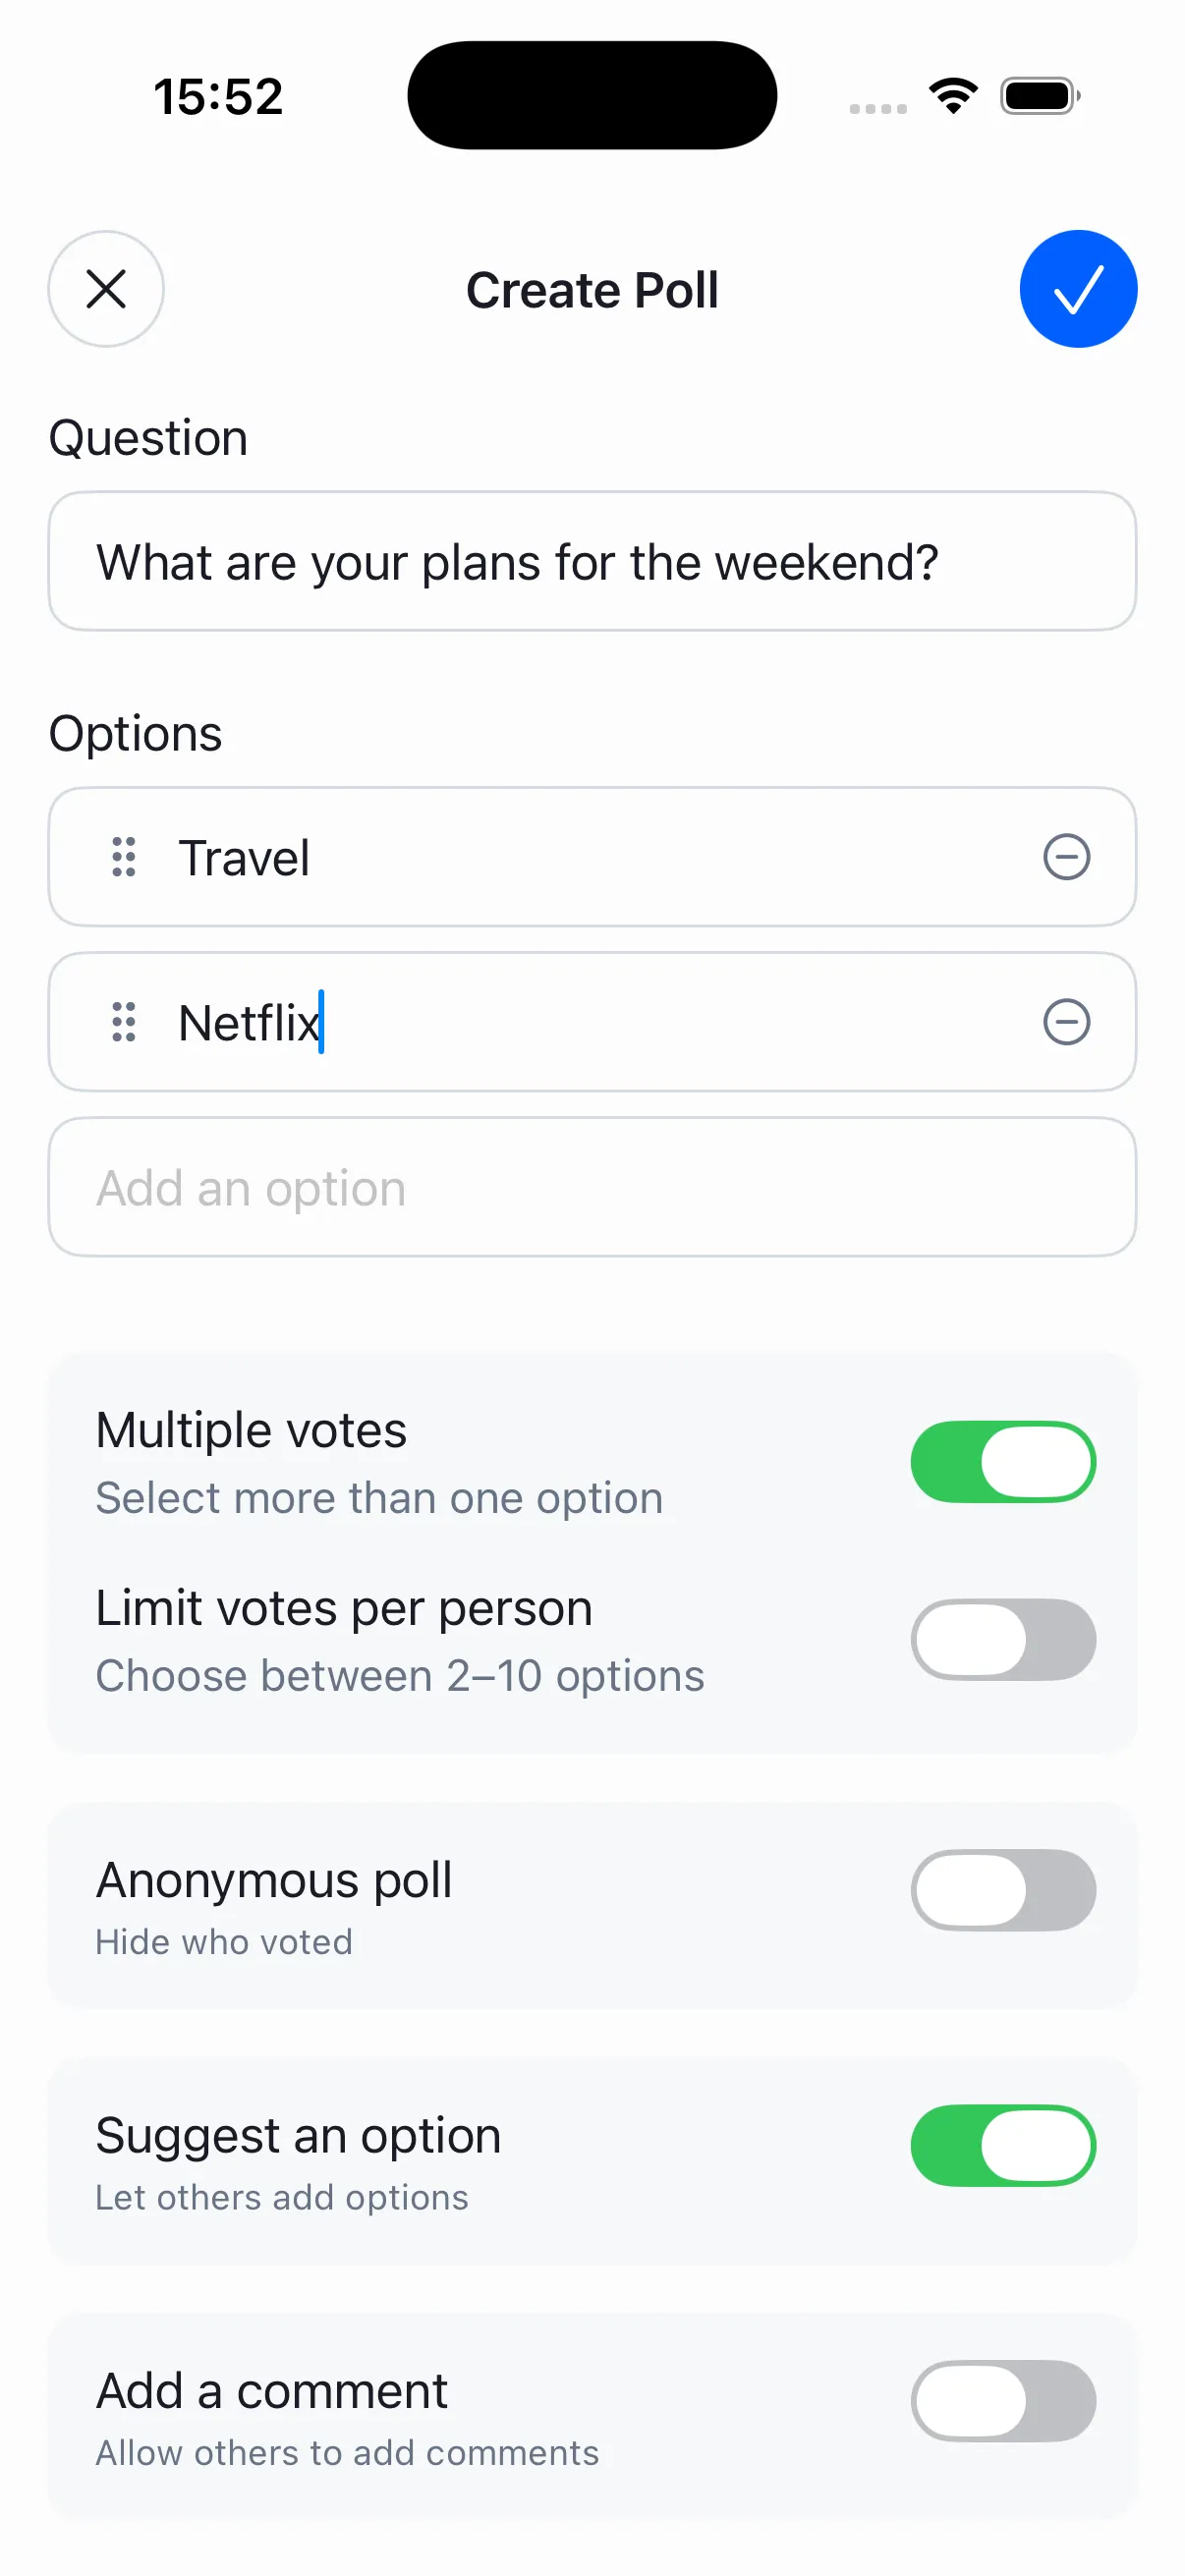Disable the Multiple votes toggle
Viewport: 1185px width, 2576px height.
(x=1003, y=1461)
